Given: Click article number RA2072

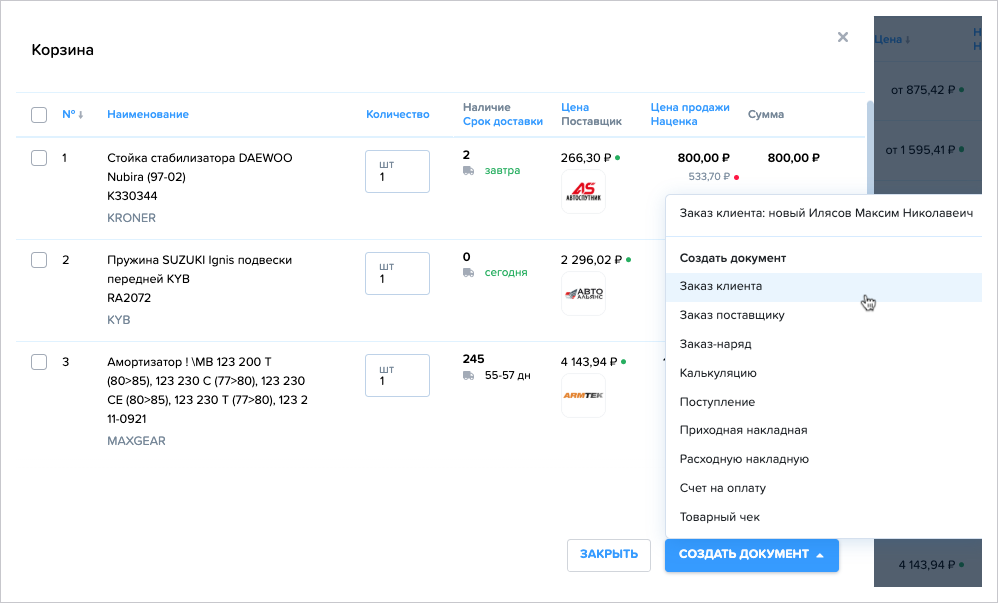Looking at the screenshot, I should [128, 298].
